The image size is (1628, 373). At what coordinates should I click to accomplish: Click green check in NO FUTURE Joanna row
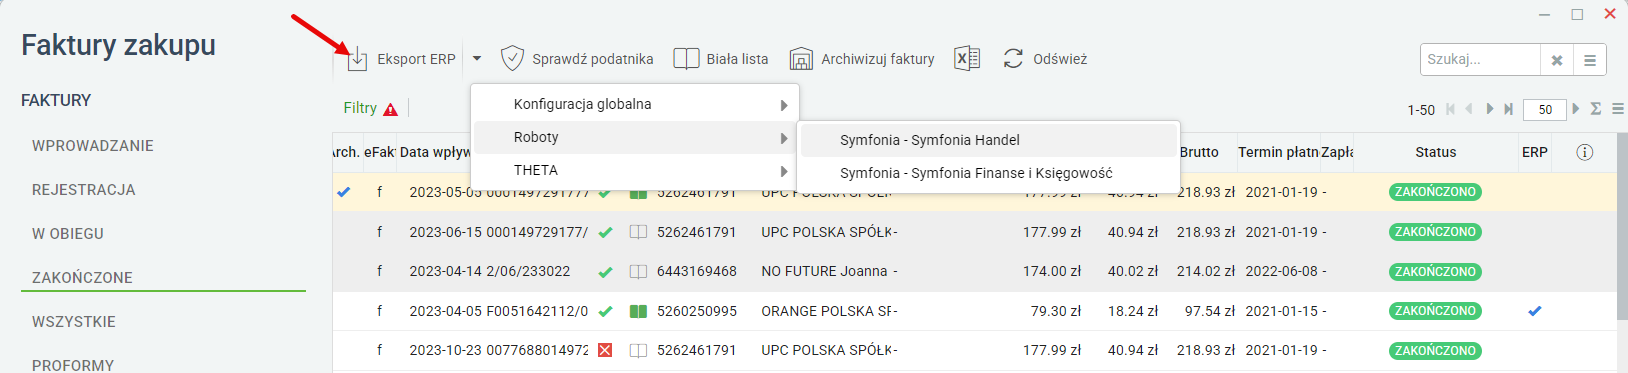(x=605, y=272)
